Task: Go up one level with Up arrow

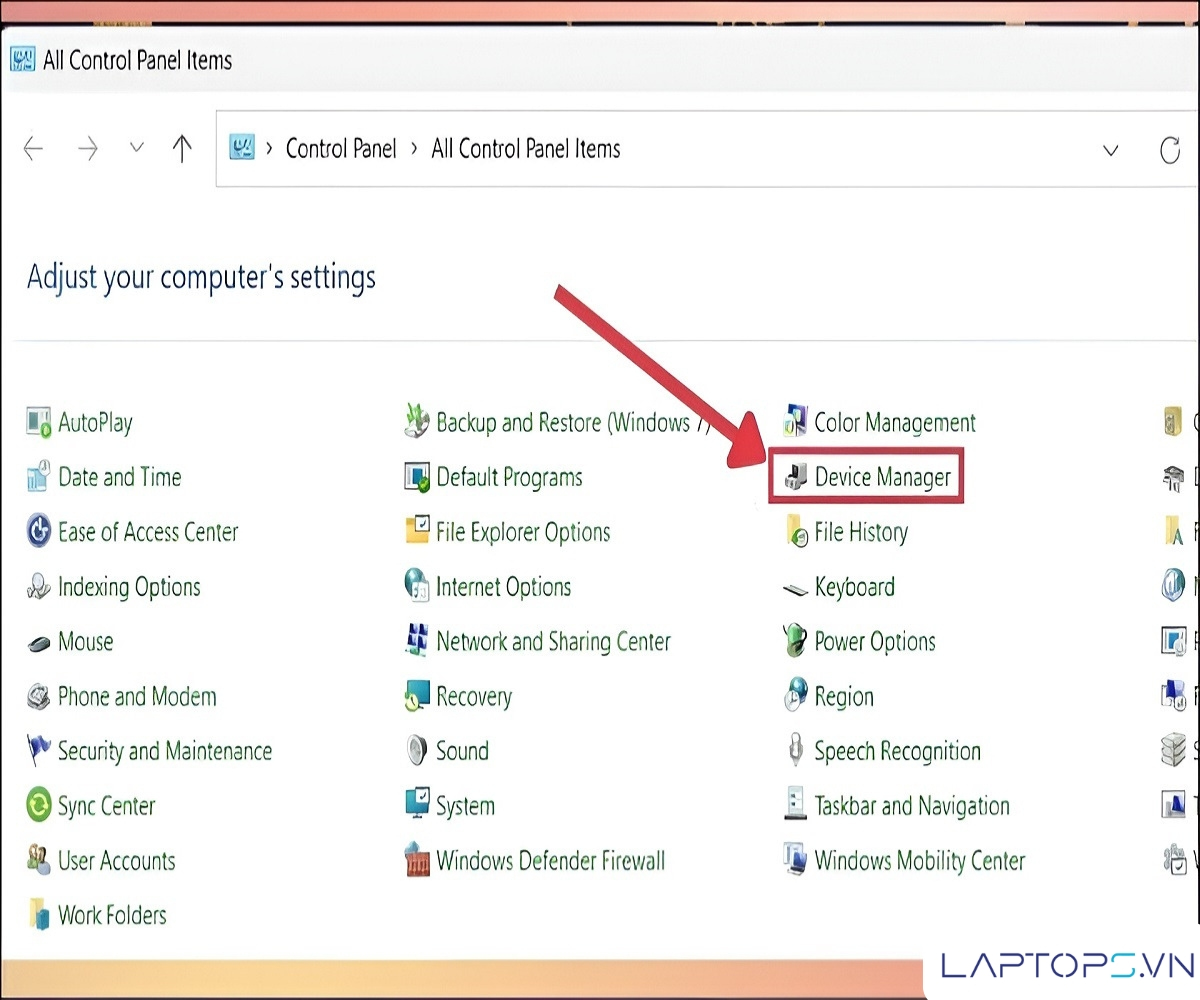Action: click(x=182, y=149)
